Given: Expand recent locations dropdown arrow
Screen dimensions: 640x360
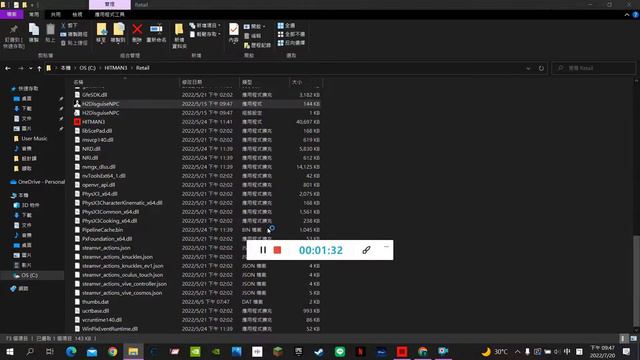Looking at the screenshot, I should (x=31, y=68).
